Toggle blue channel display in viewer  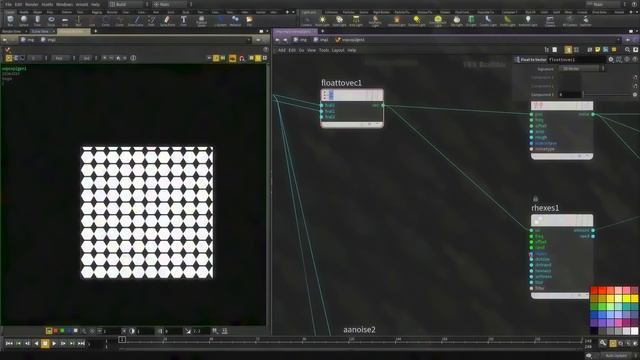pyautogui.click(x=69, y=331)
